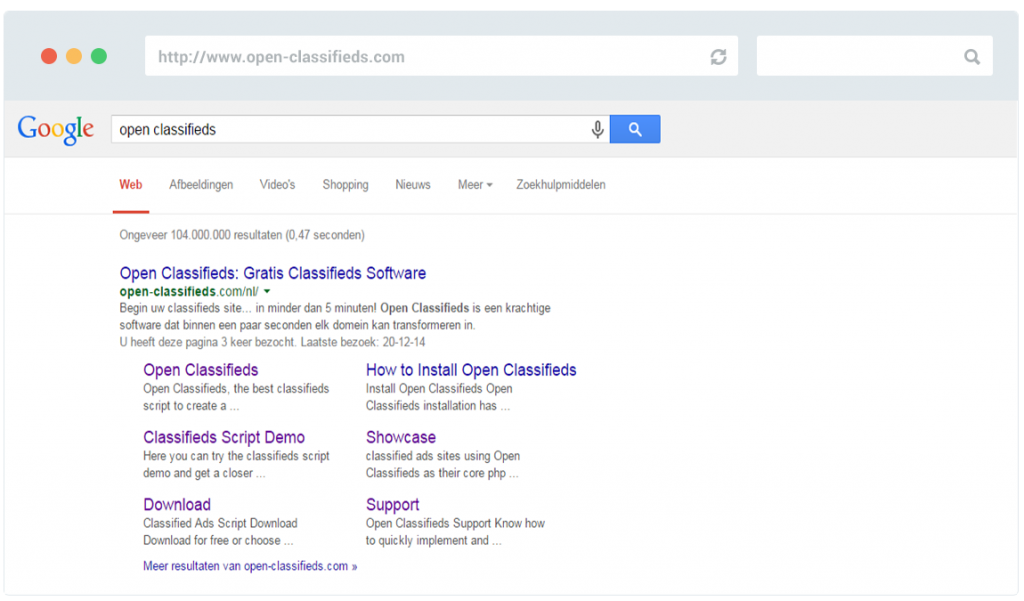Open 'How to Install Open Classifieds' sitelink
The image size is (1024, 601).
(x=471, y=370)
